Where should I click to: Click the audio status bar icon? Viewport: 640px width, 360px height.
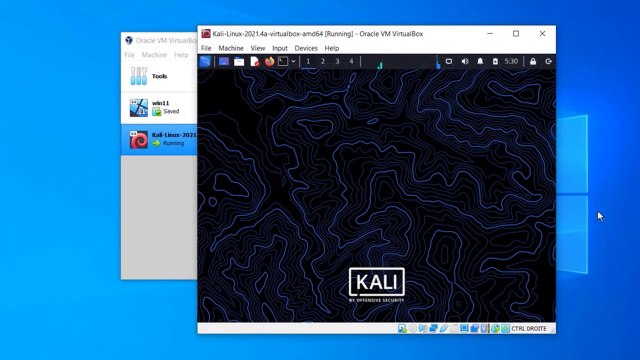(423, 328)
